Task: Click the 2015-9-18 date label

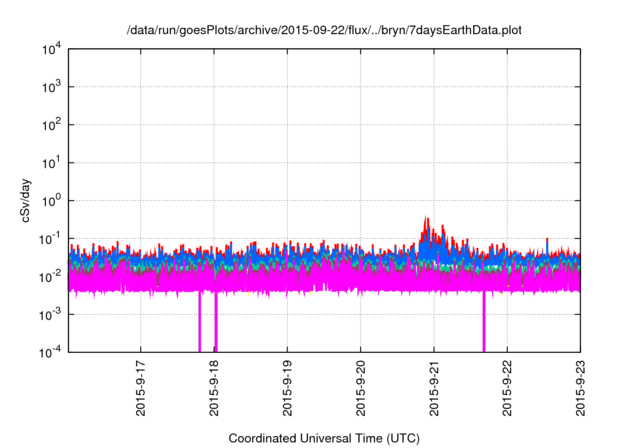Action: coord(214,388)
